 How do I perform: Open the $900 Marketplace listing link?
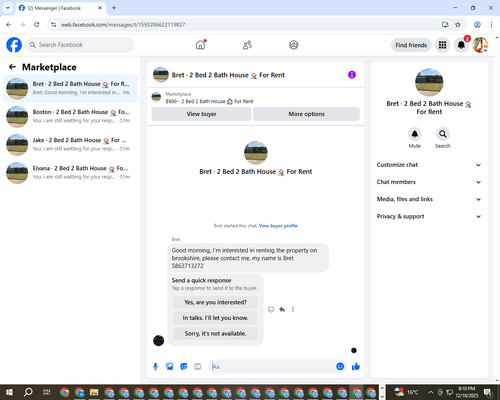[209, 101]
